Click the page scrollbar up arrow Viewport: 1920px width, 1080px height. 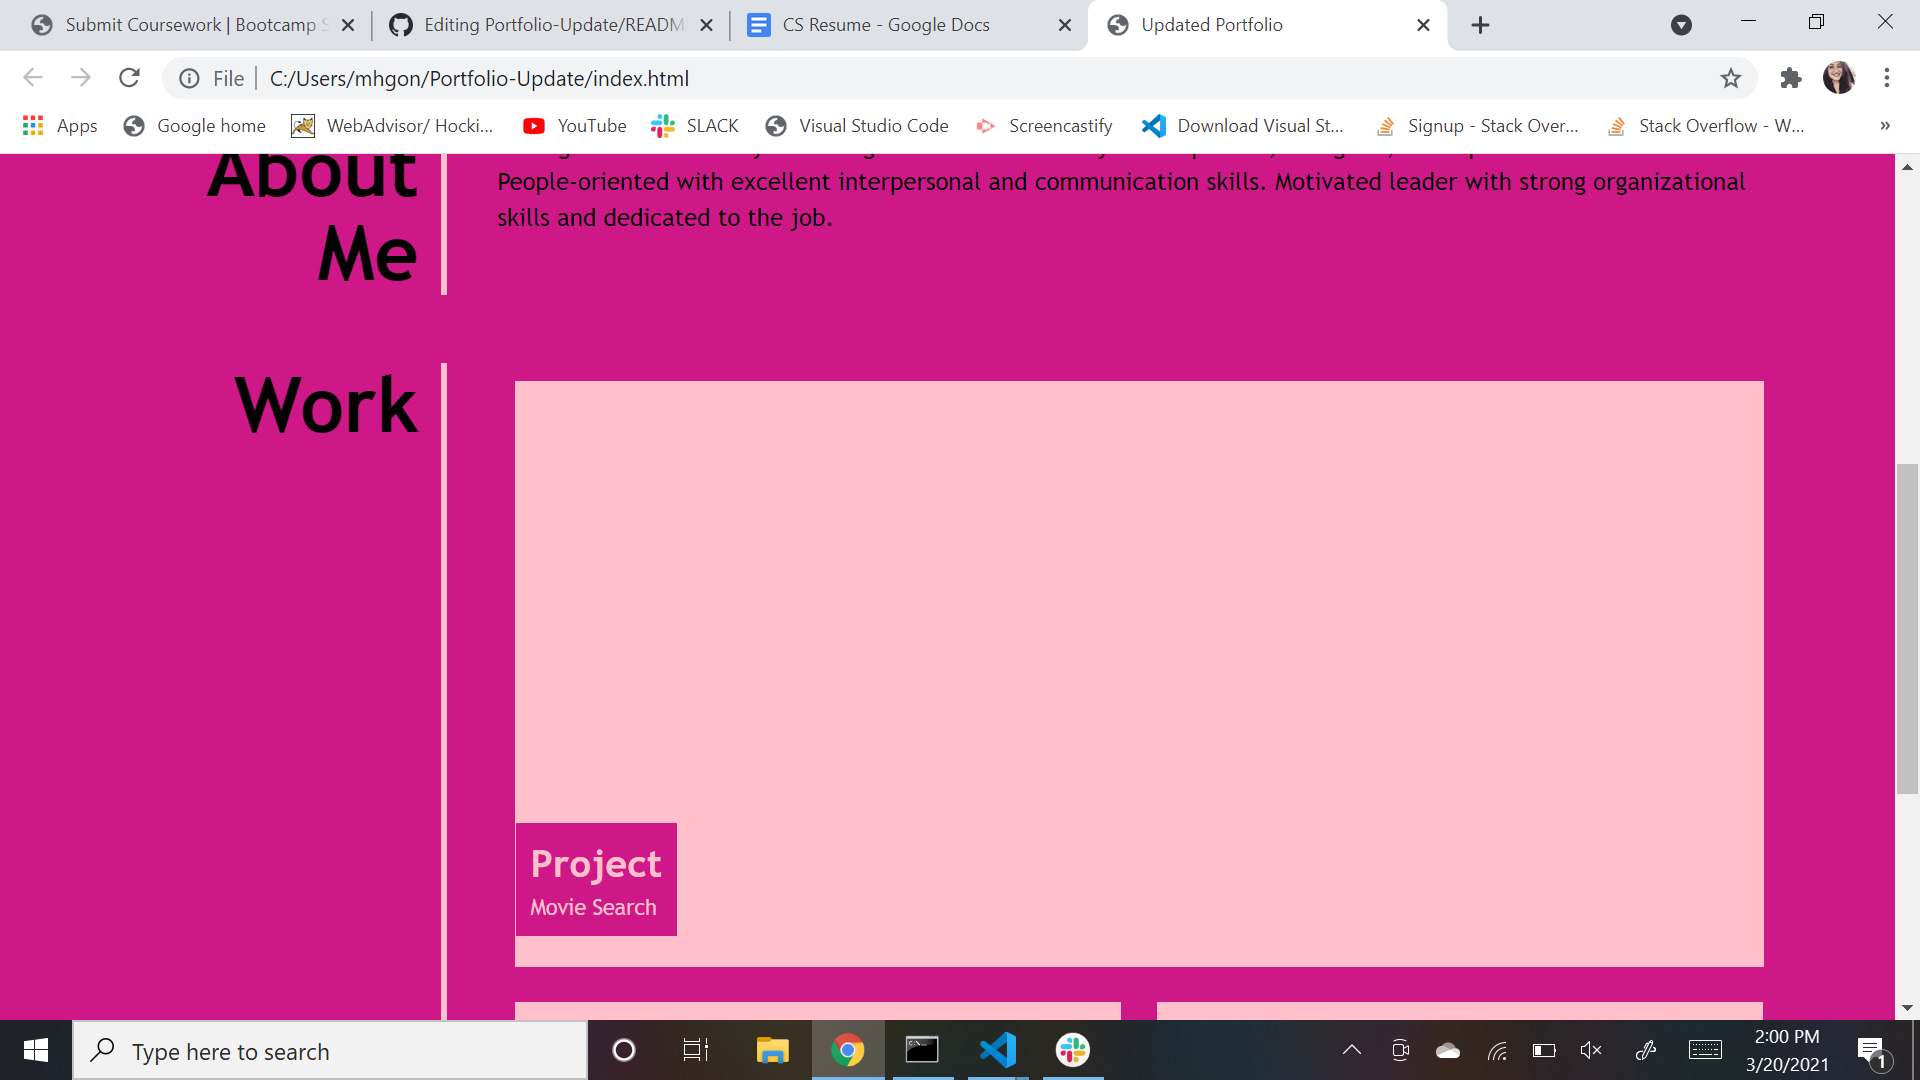1907,167
